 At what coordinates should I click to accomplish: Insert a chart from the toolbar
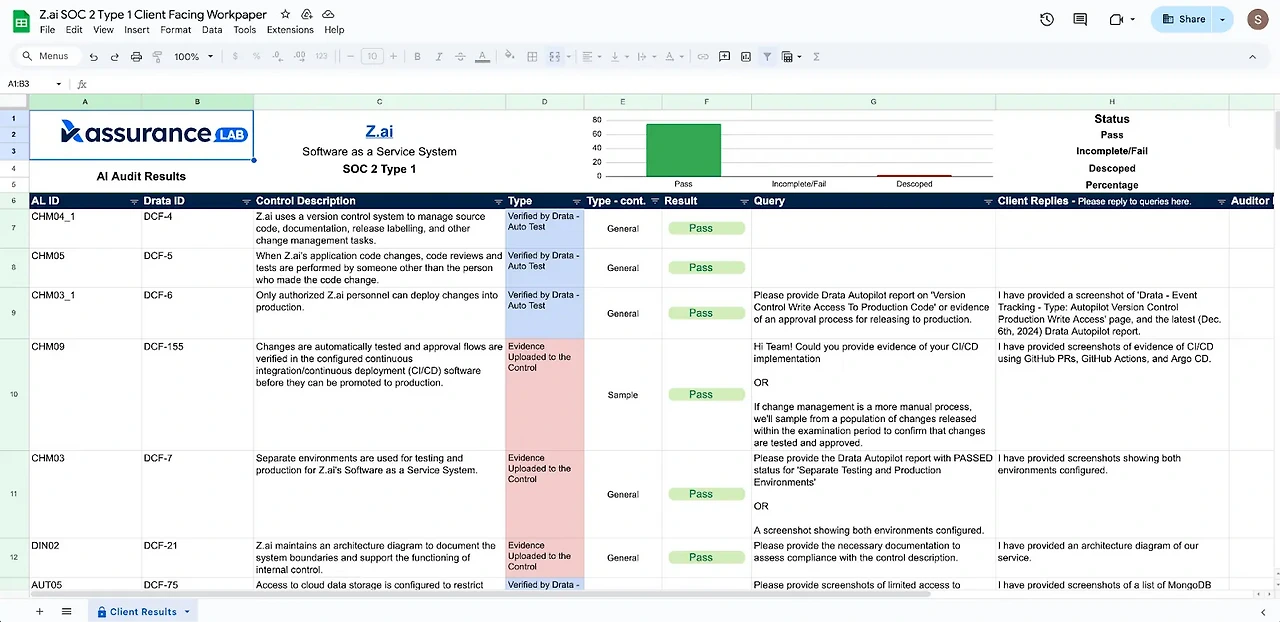(x=746, y=57)
